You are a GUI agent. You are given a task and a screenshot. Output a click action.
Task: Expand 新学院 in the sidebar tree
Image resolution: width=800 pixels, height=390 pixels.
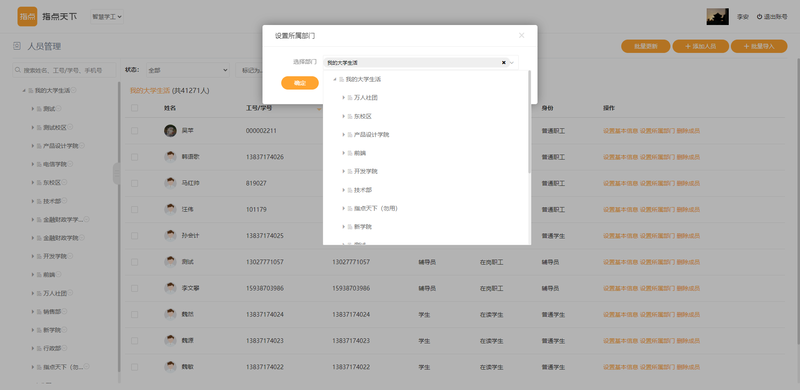33,330
